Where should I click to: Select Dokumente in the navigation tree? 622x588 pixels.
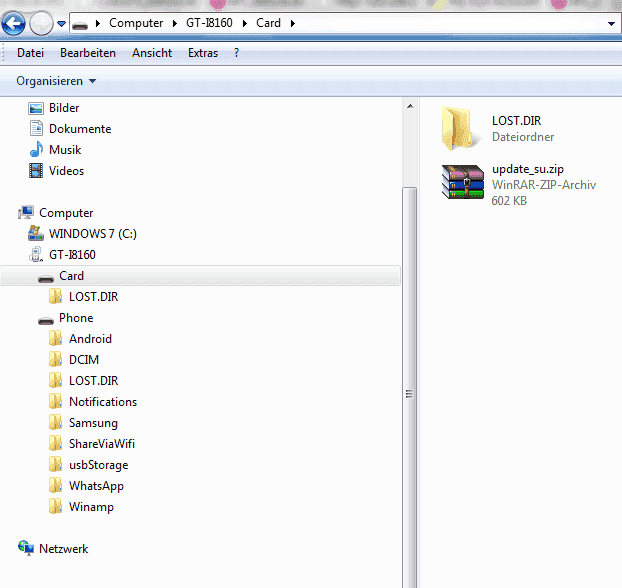80,129
